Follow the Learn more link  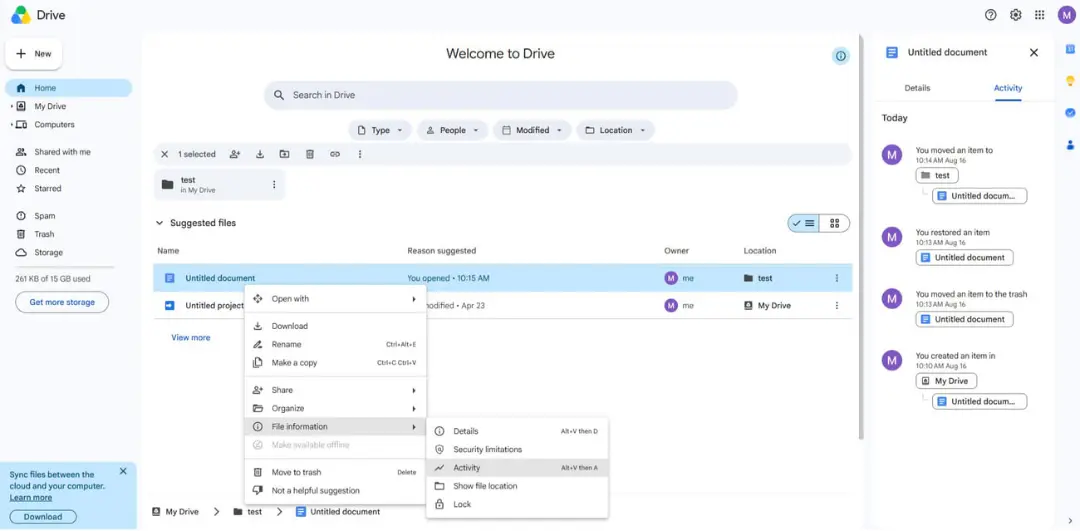[x=31, y=497]
